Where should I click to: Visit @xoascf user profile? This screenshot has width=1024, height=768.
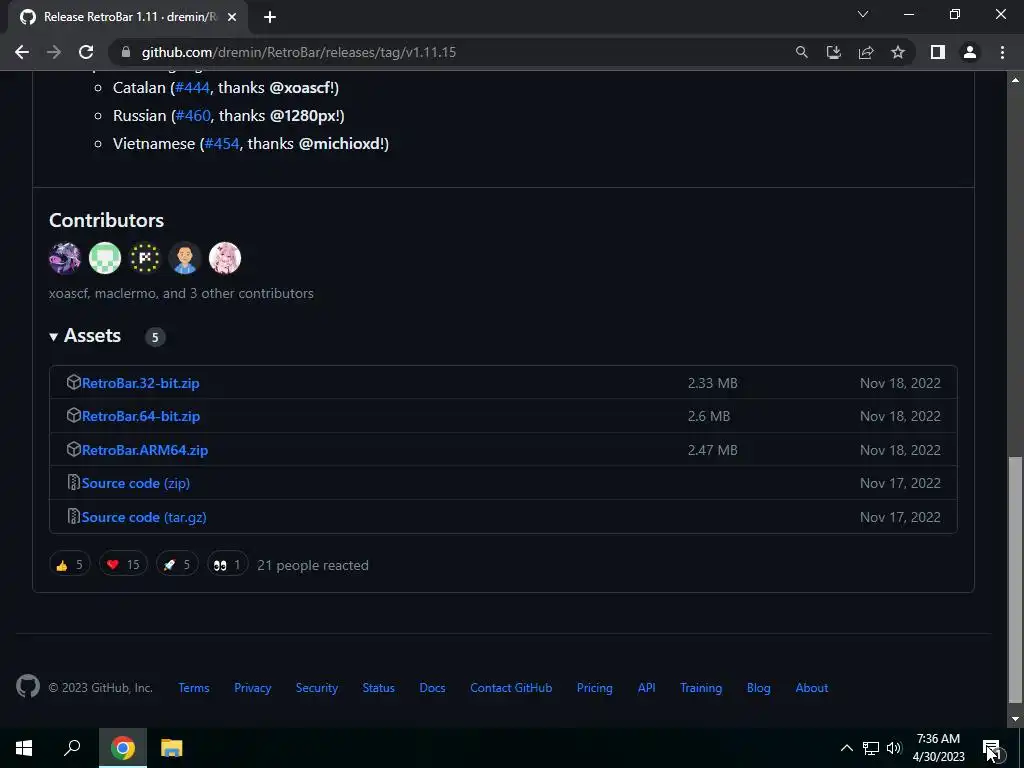point(302,88)
